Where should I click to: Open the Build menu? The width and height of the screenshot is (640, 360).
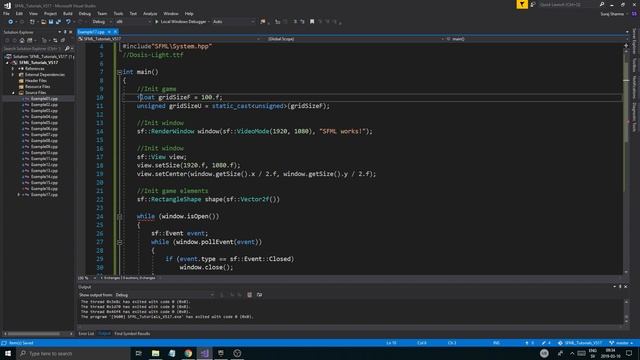coord(68,13)
